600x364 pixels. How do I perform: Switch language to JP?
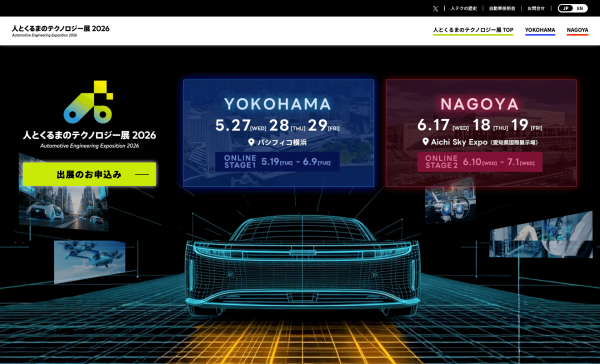(x=566, y=8)
